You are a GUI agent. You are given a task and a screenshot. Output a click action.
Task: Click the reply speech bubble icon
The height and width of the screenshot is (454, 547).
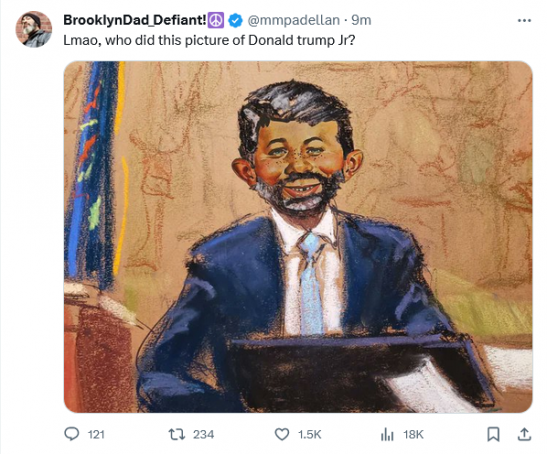point(72,434)
